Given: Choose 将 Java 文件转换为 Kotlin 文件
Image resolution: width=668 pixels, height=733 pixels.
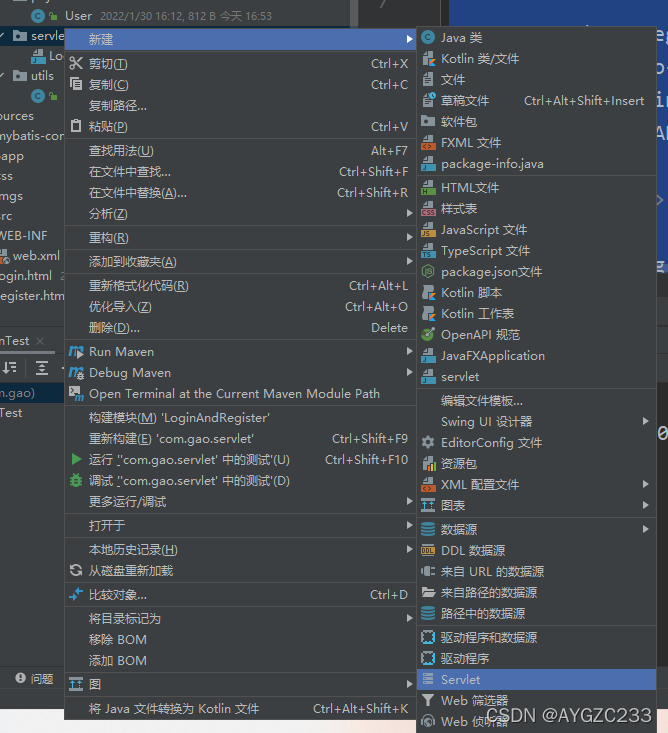Looking at the screenshot, I should (x=240, y=709).
